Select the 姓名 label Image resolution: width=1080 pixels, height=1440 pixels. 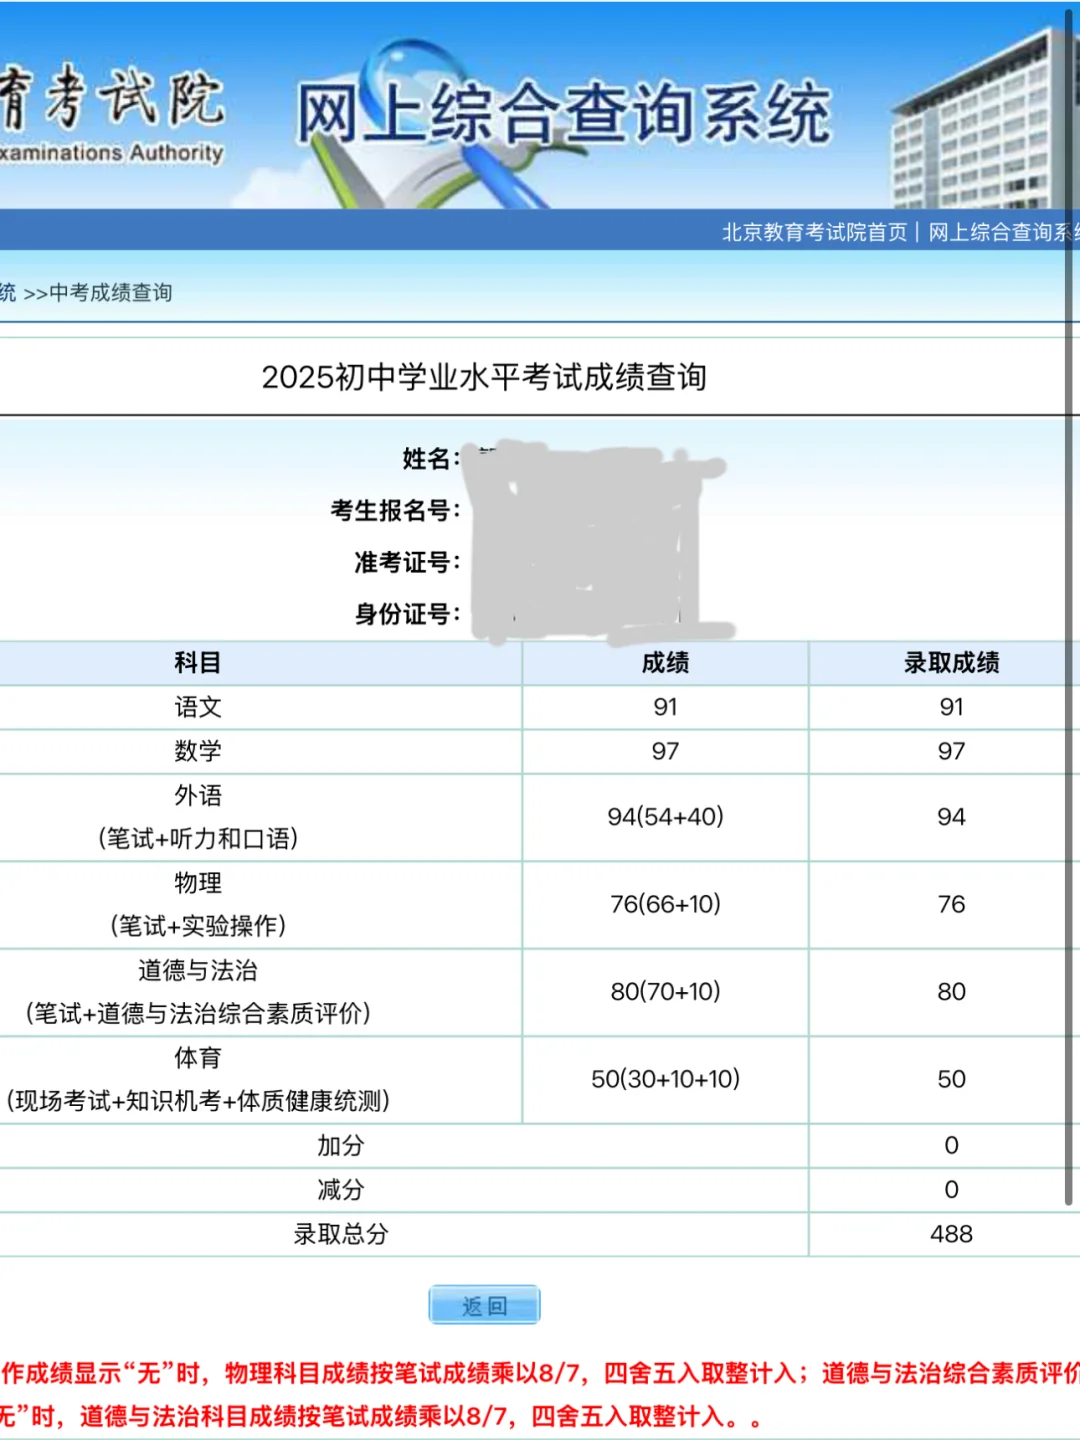[431, 459]
